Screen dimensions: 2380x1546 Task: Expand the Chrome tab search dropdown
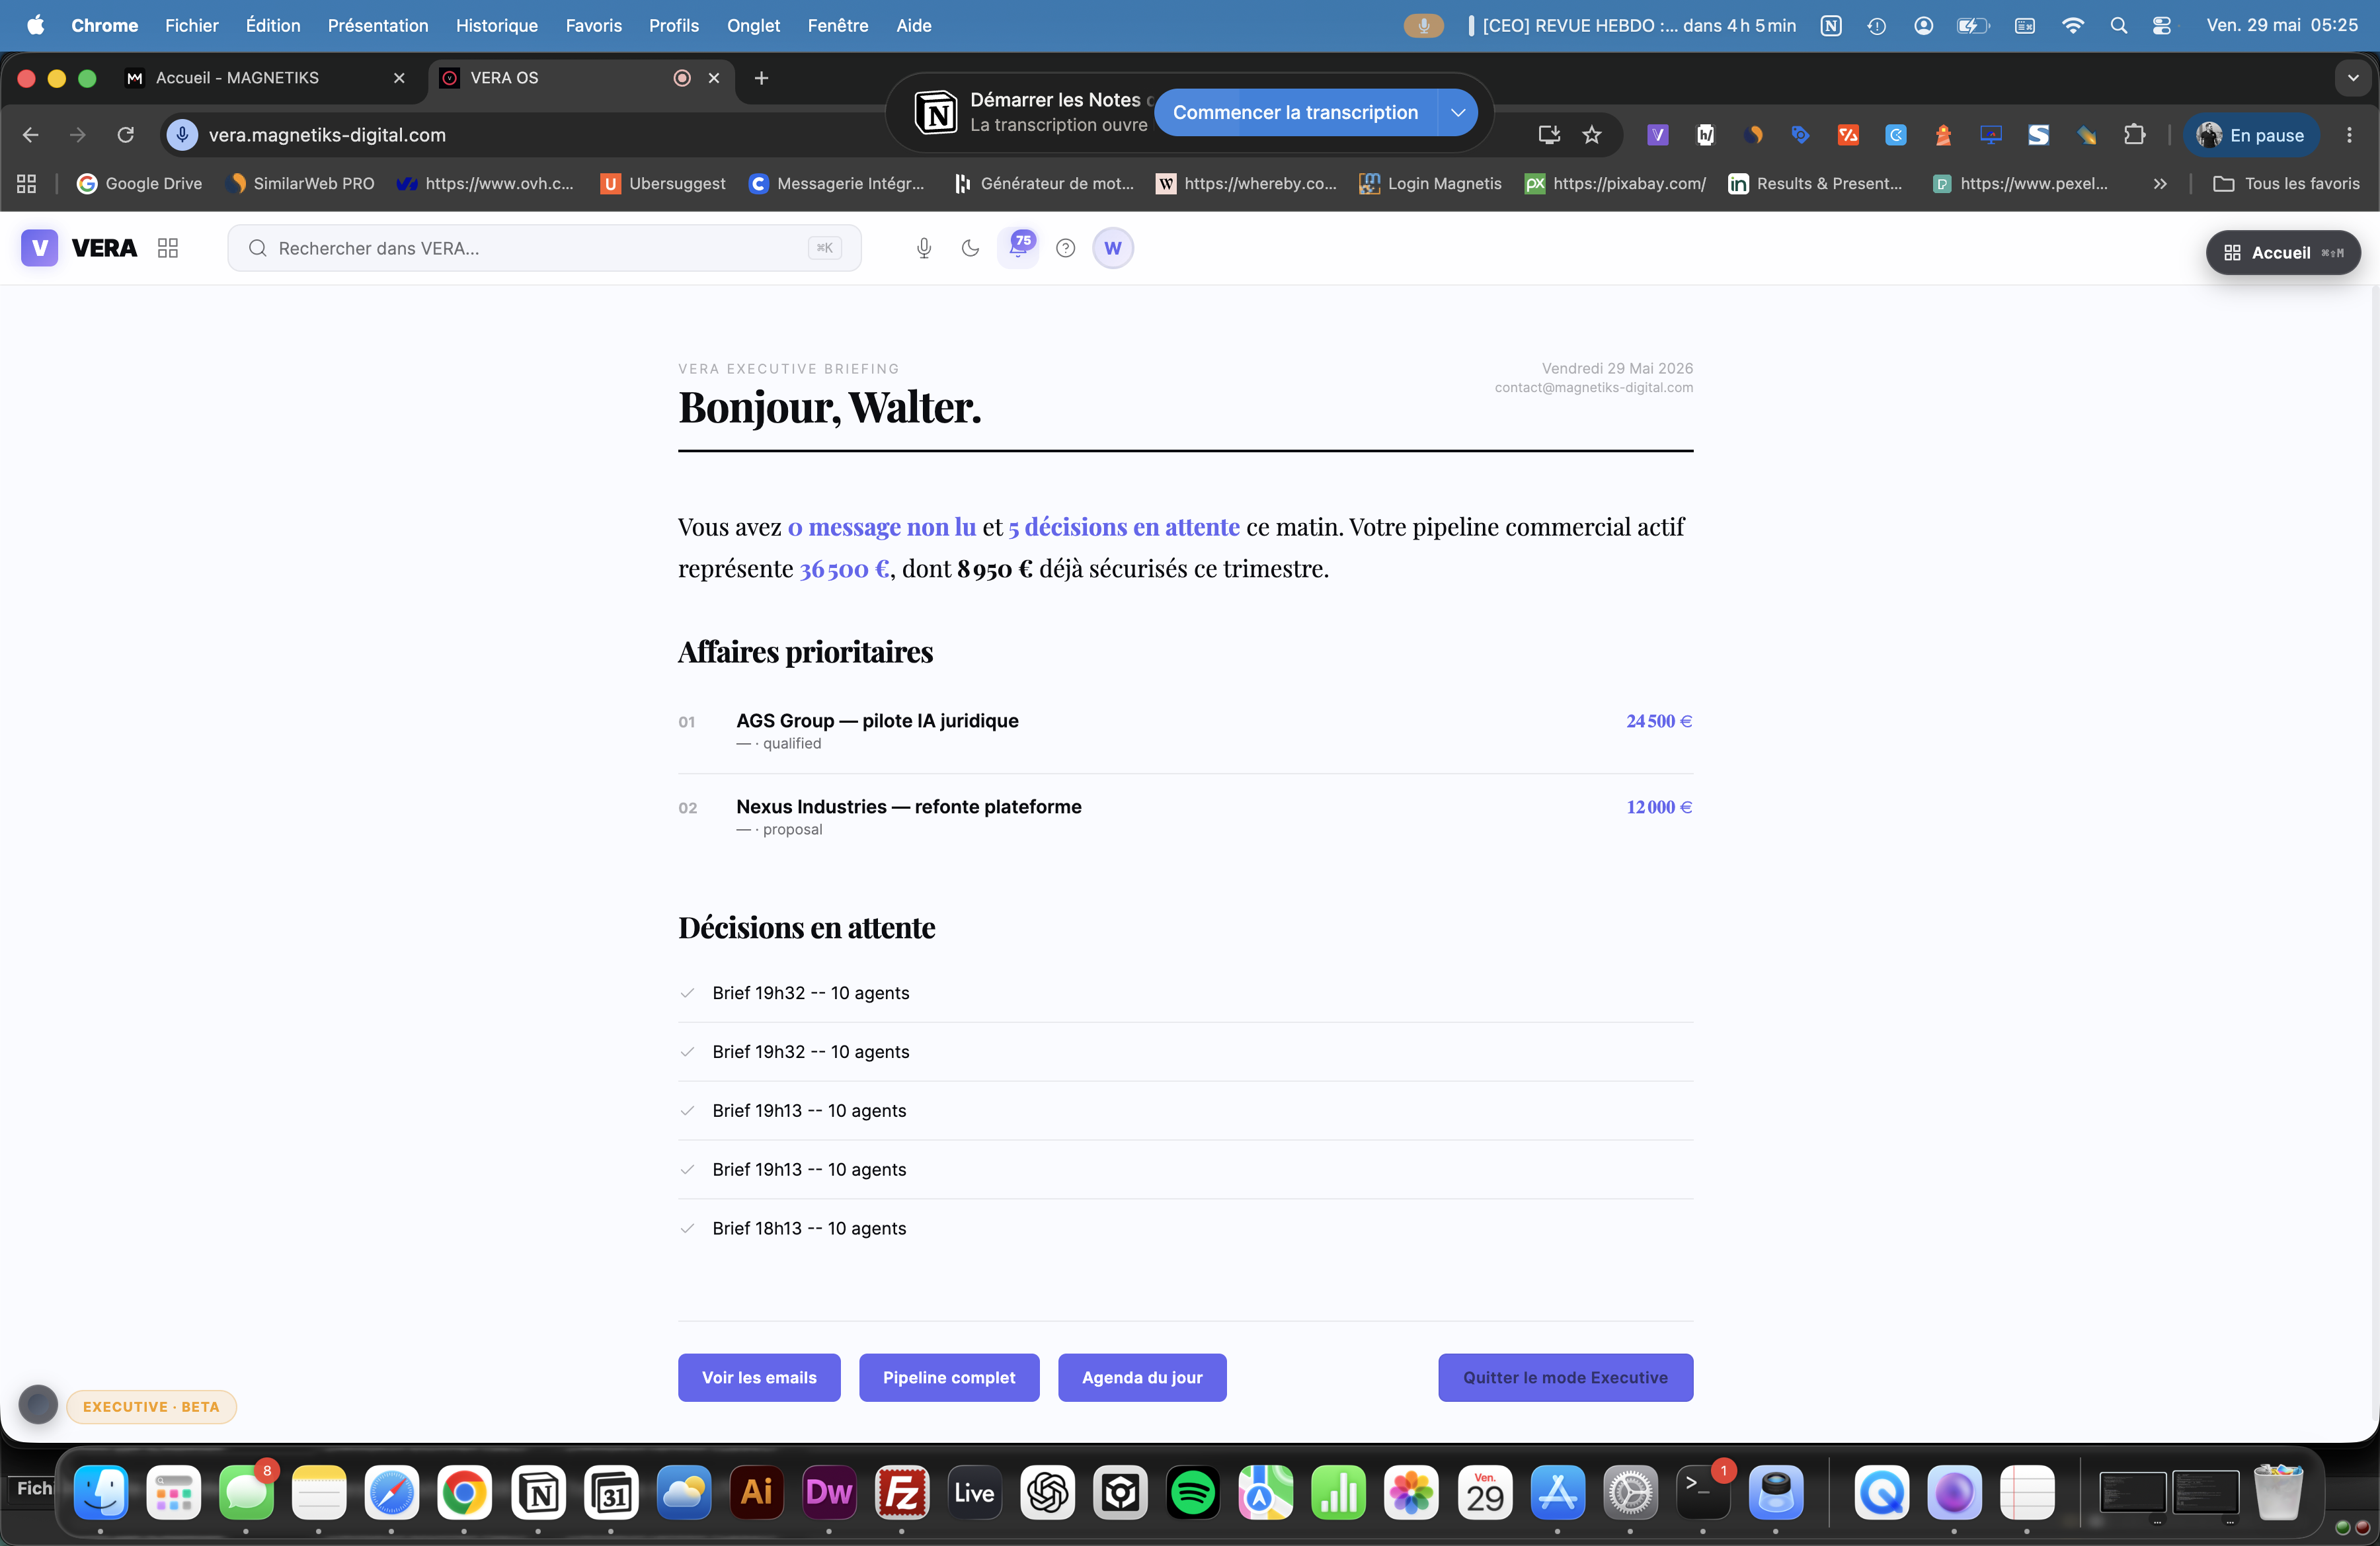coord(2353,78)
